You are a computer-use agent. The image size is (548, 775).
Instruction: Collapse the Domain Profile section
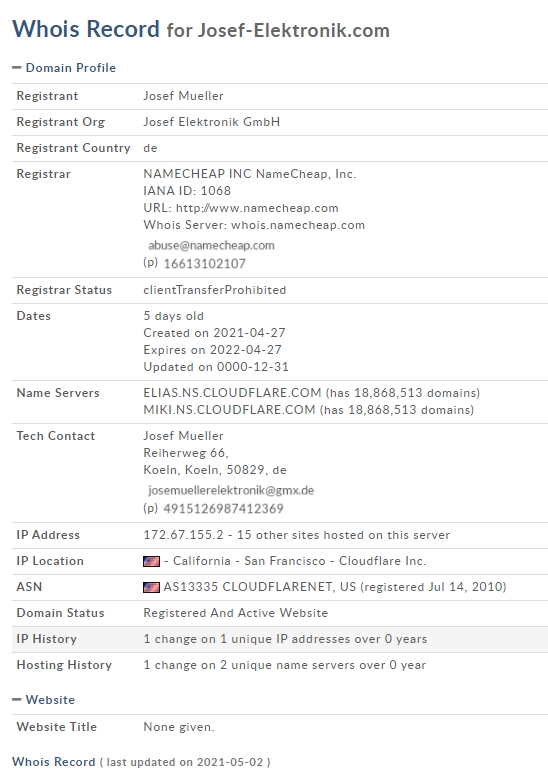[17, 68]
